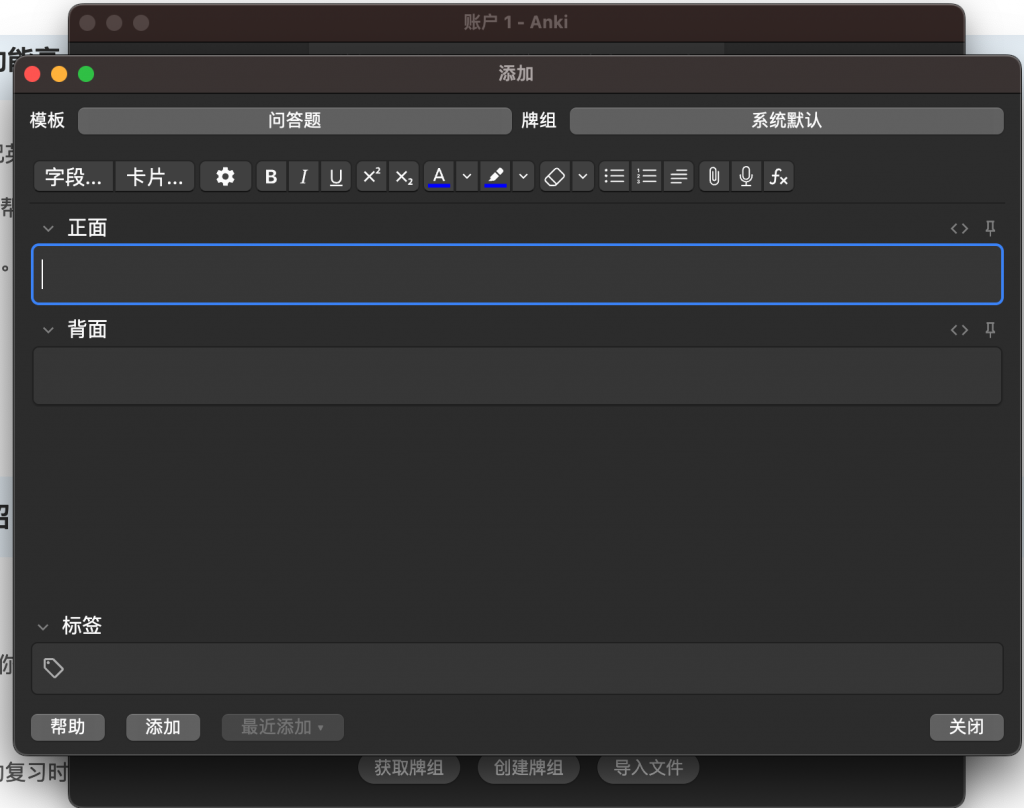Toggle the HTML editor for the 正面 field

click(958, 228)
